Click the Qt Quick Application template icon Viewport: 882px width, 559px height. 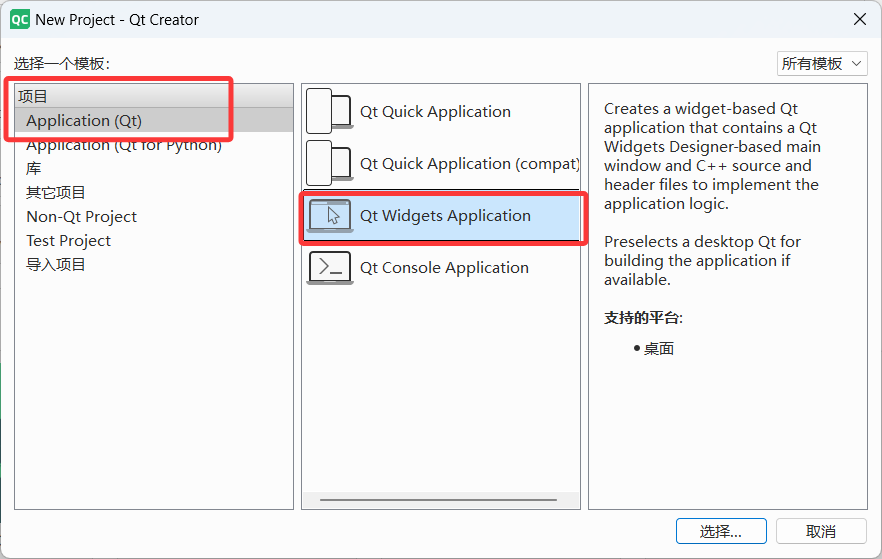[330, 111]
